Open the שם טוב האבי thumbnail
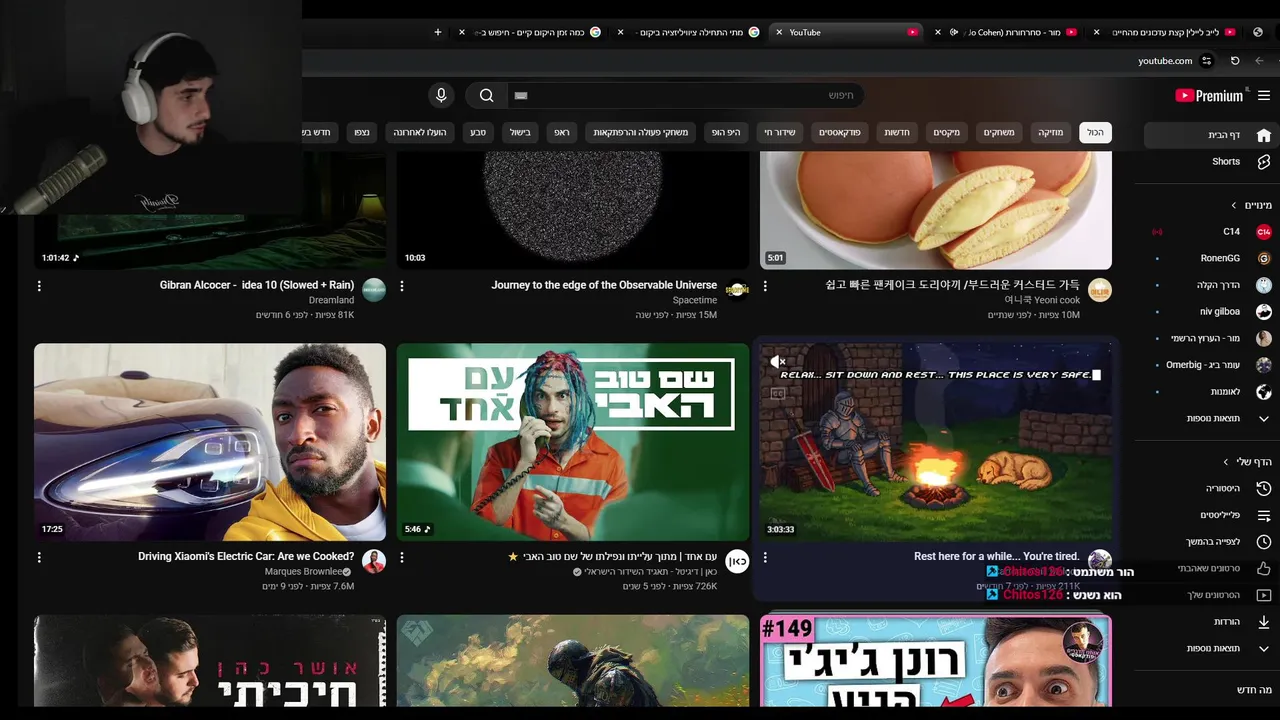This screenshot has width=1280, height=720. click(573, 442)
